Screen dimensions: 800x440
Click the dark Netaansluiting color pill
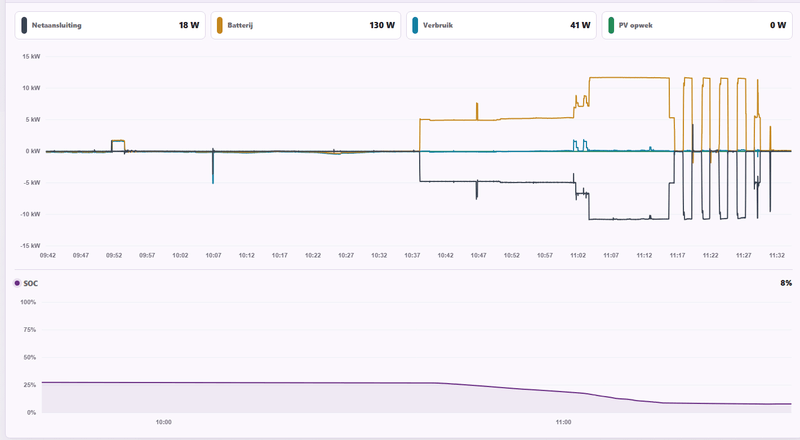tap(24, 25)
